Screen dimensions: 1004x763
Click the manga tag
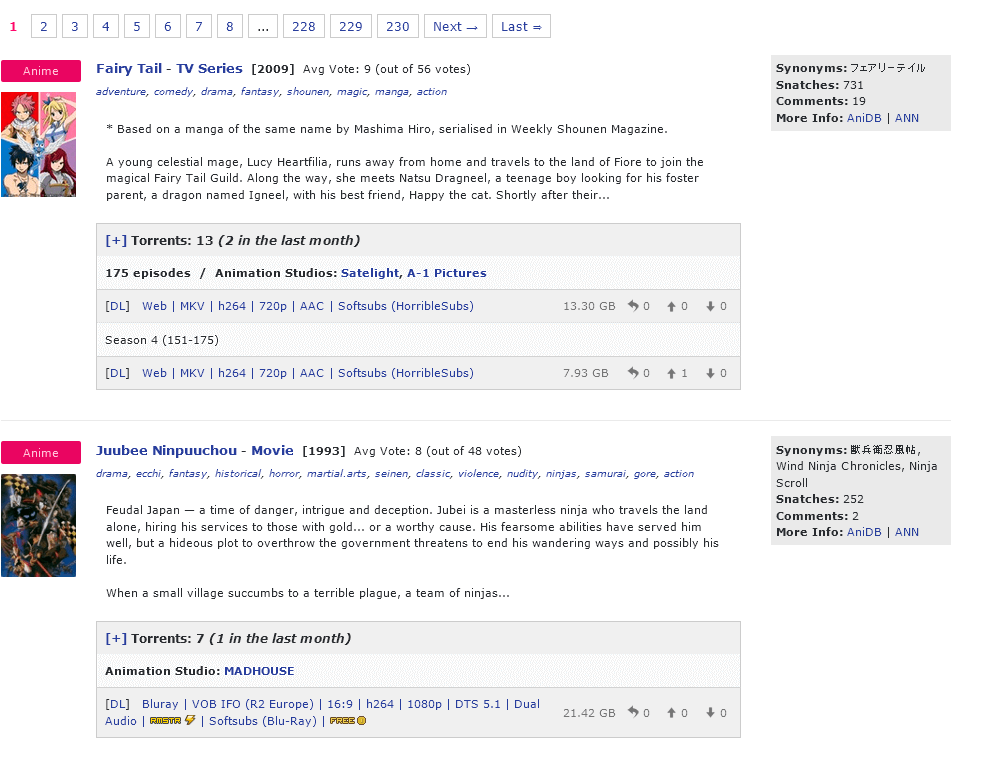[391, 92]
